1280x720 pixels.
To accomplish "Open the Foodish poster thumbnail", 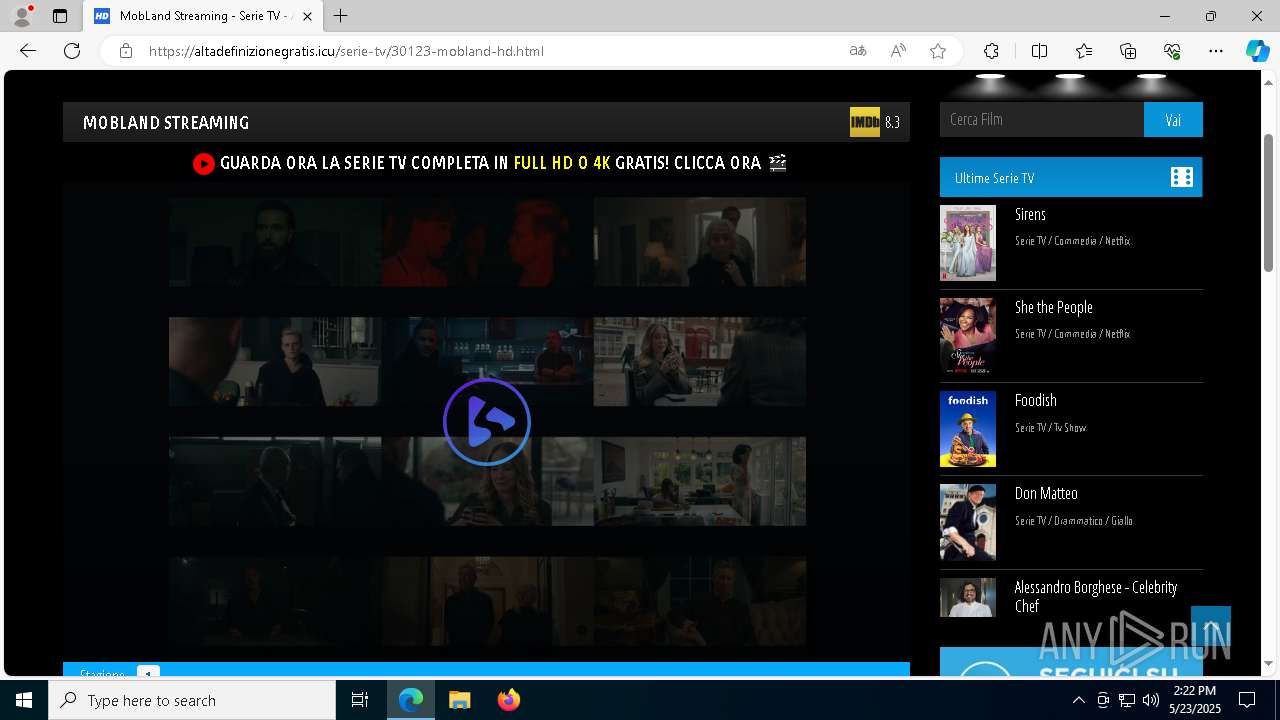I will click(x=968, y=429).
